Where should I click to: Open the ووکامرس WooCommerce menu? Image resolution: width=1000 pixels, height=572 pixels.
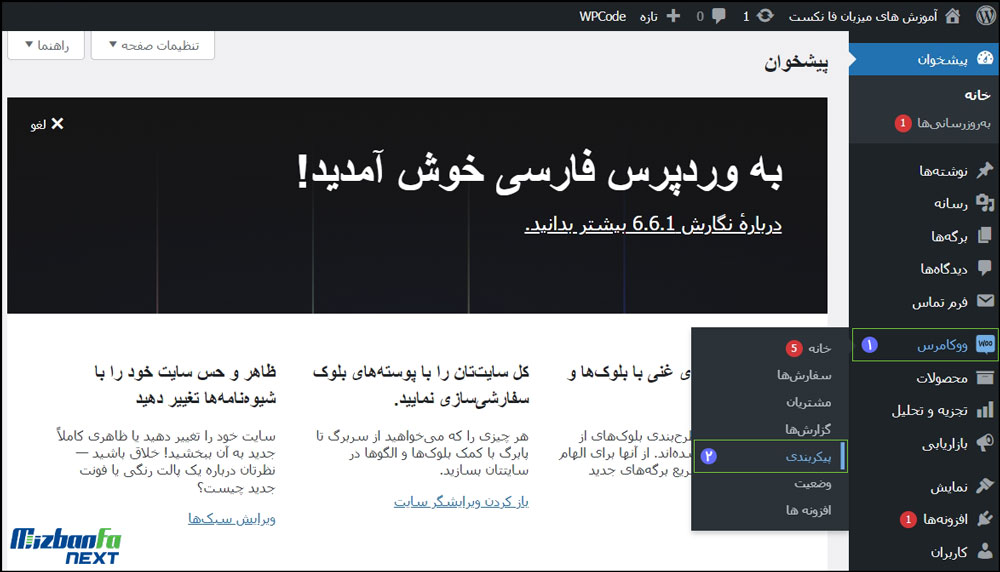point(925,344)
